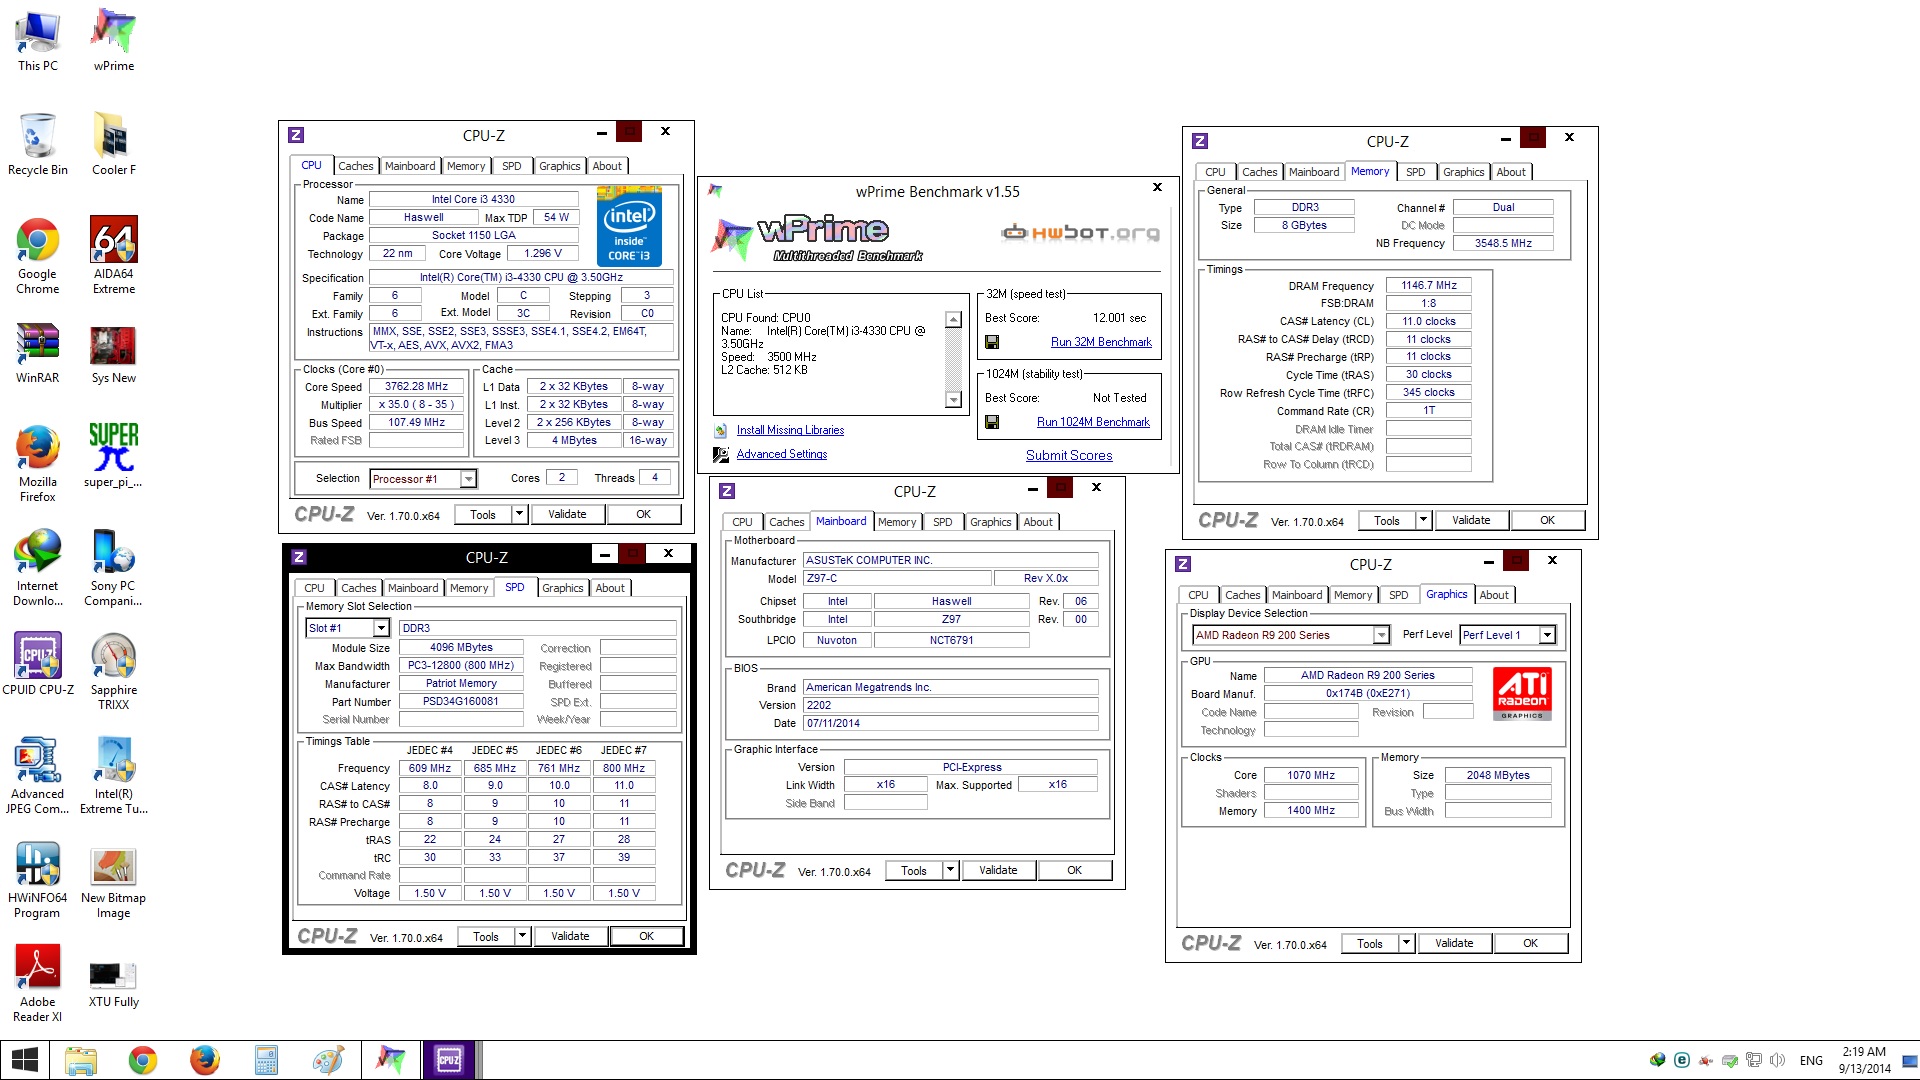Expand Tools arrow in Mainboard CPU-Z window
1920x1080 pixels.
950,870
